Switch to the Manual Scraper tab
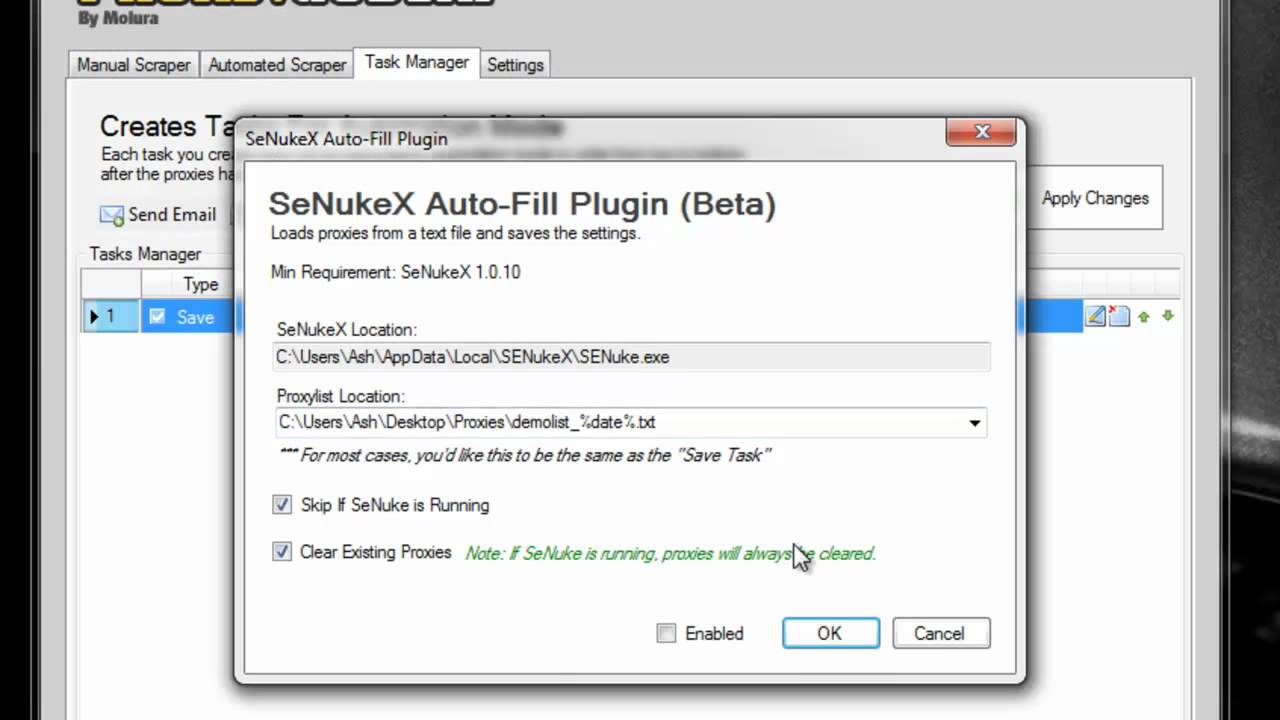 (x=134, y=65)
